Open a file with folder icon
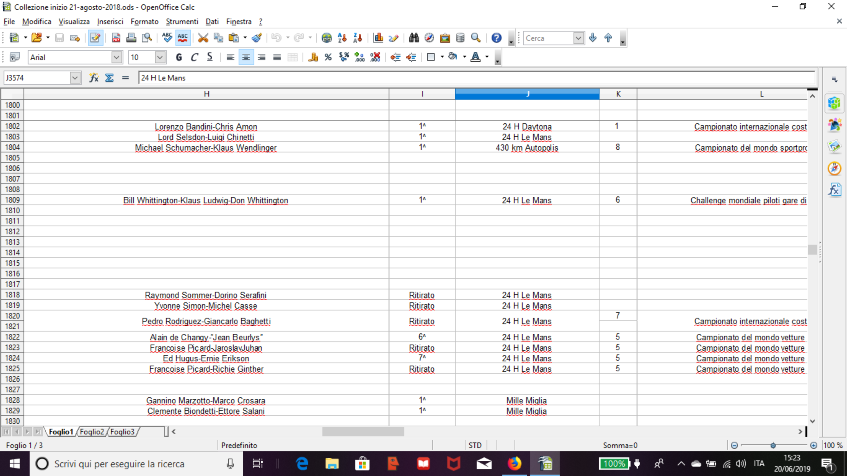The width and height of the screenshot is (847, 476). click(x=36, y=38)
